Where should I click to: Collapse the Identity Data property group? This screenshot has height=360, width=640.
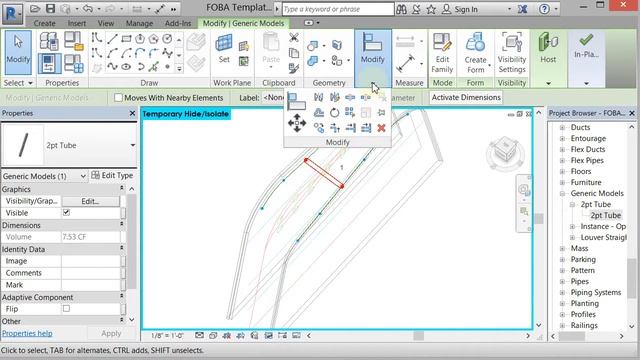[122, 248]
